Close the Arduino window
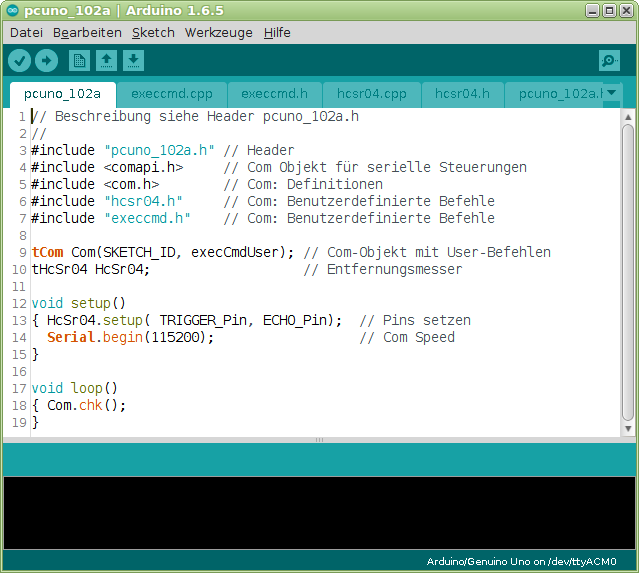Viewport: 639px width, 573px height. pos(626,10)
